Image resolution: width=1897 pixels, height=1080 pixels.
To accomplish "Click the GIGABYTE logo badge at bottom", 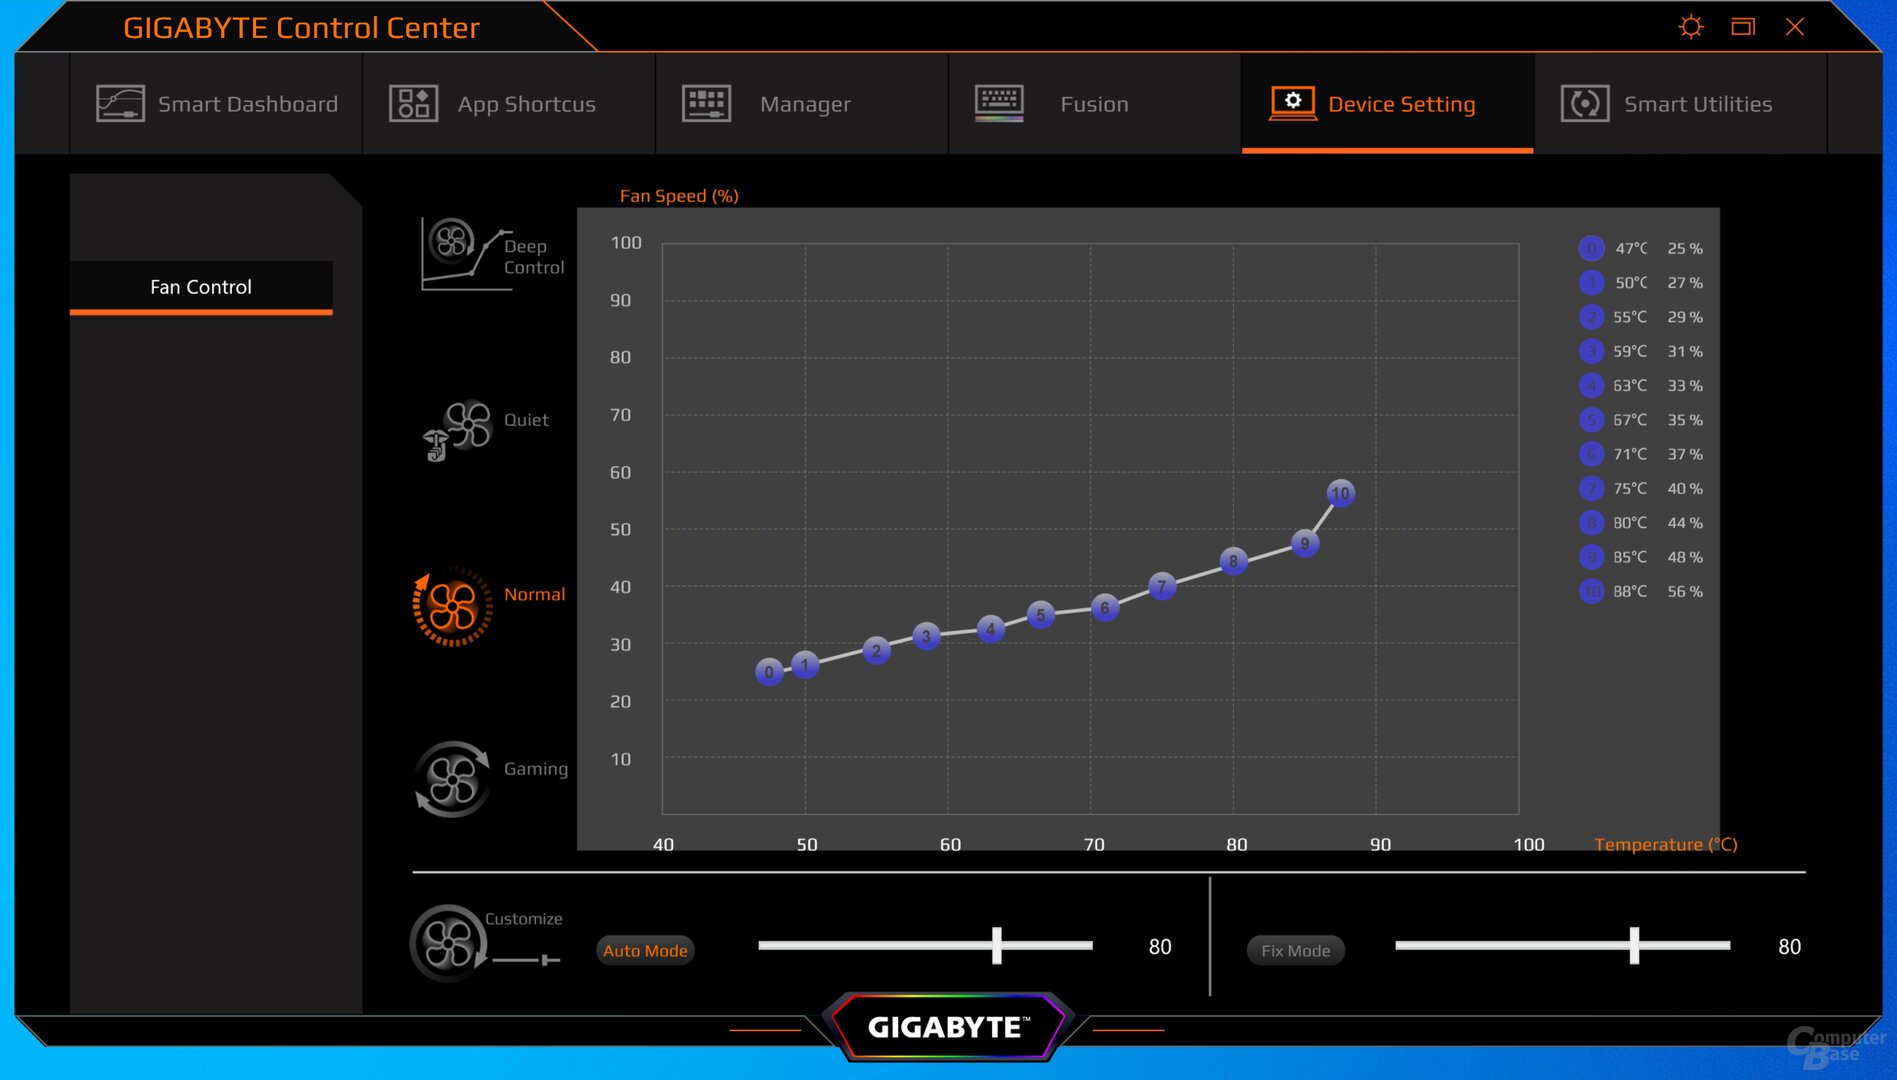I will tap(947, 1027).
